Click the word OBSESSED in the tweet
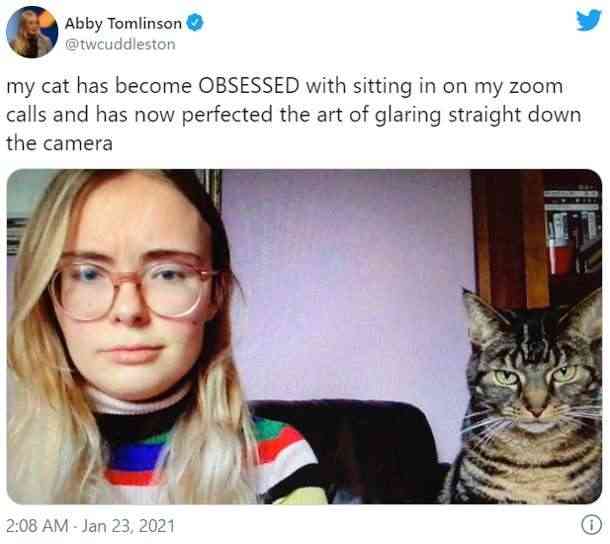This screenshot has height=544, width=610. point(249,86)
